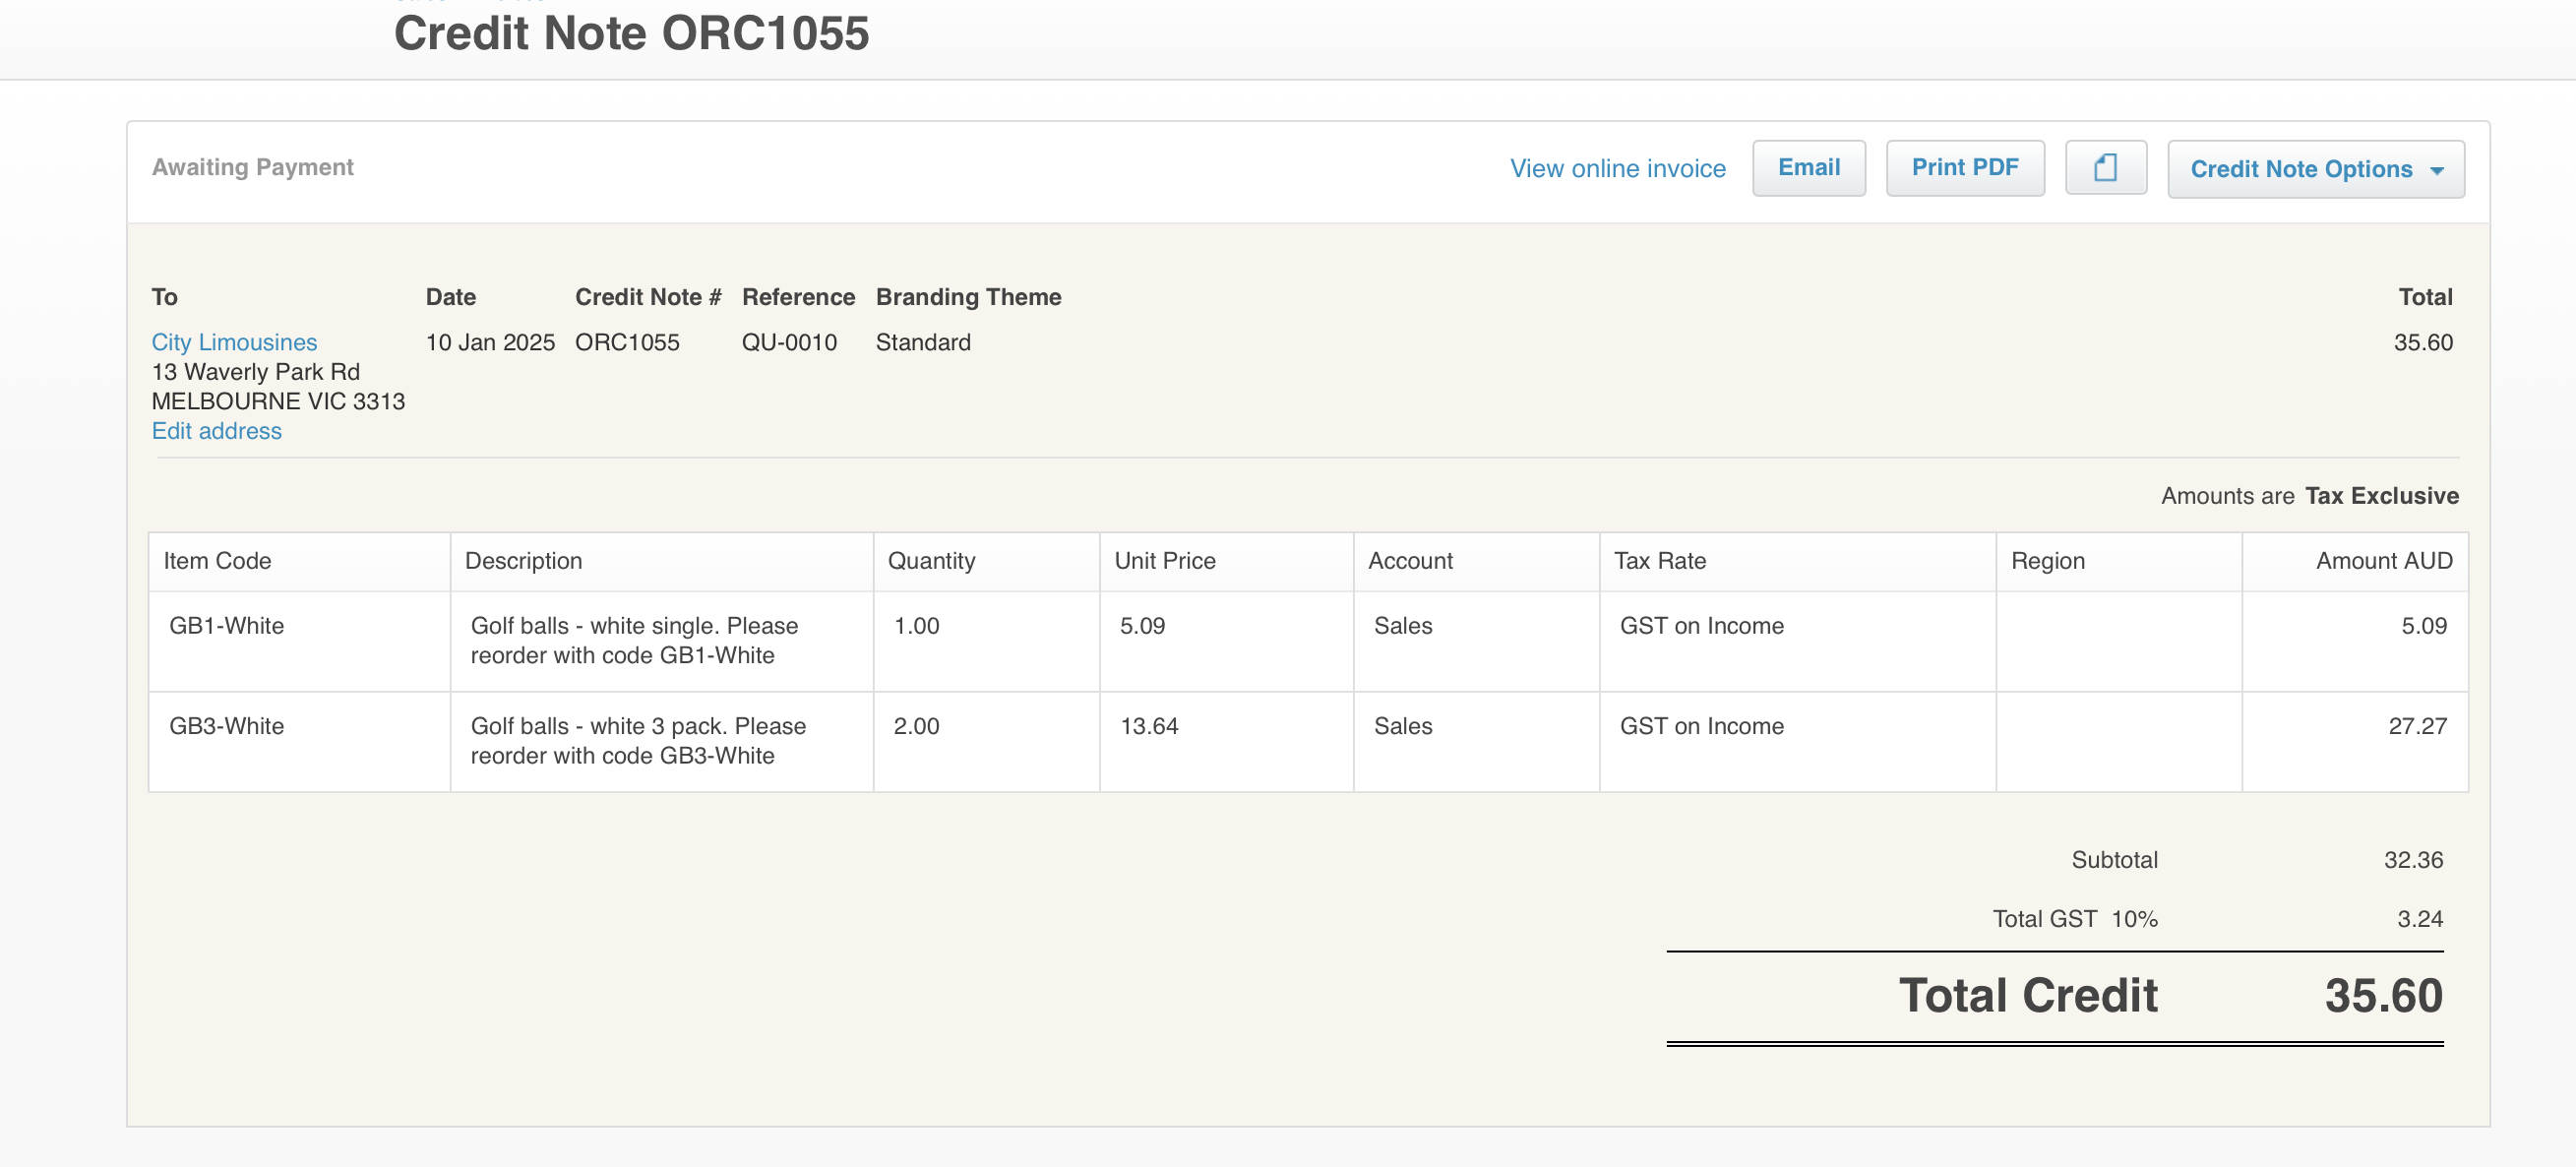Click the copy document icon button
The height and width of the screenshot is (1167, 2576).
pos(2105,168)
